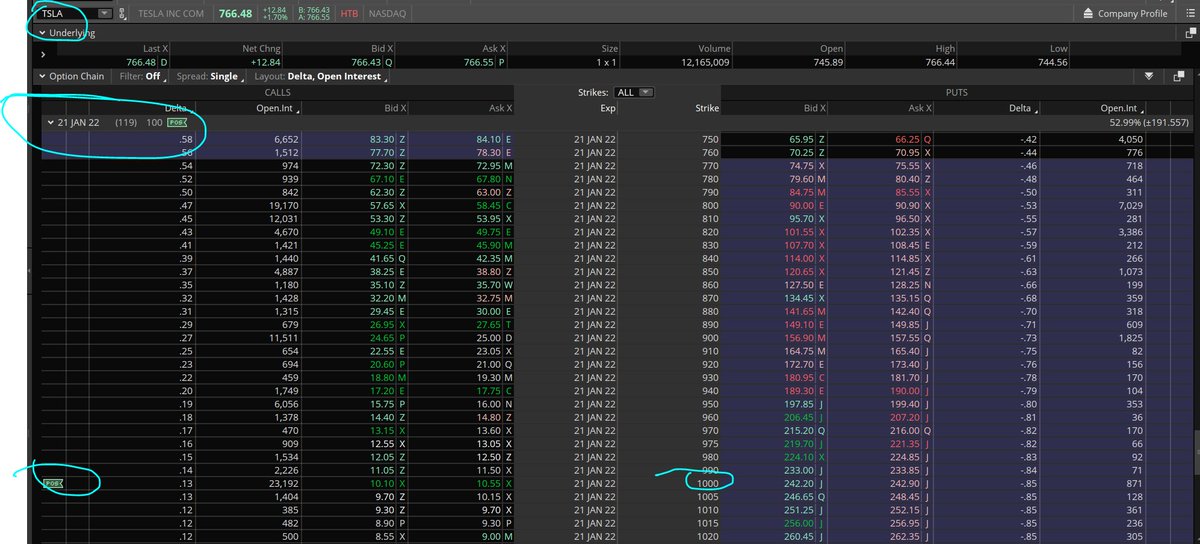The image size is (1200, 544).
Task: Click the HTB indicator in the top bar
Action: coord(350,14)
